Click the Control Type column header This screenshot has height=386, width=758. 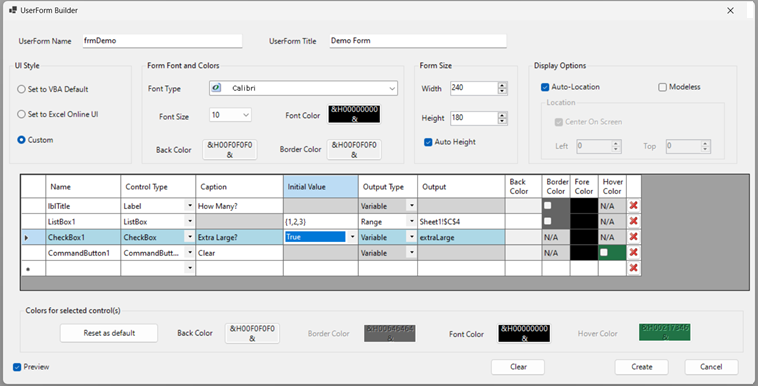pyautogui.click(x=158, y=187)
